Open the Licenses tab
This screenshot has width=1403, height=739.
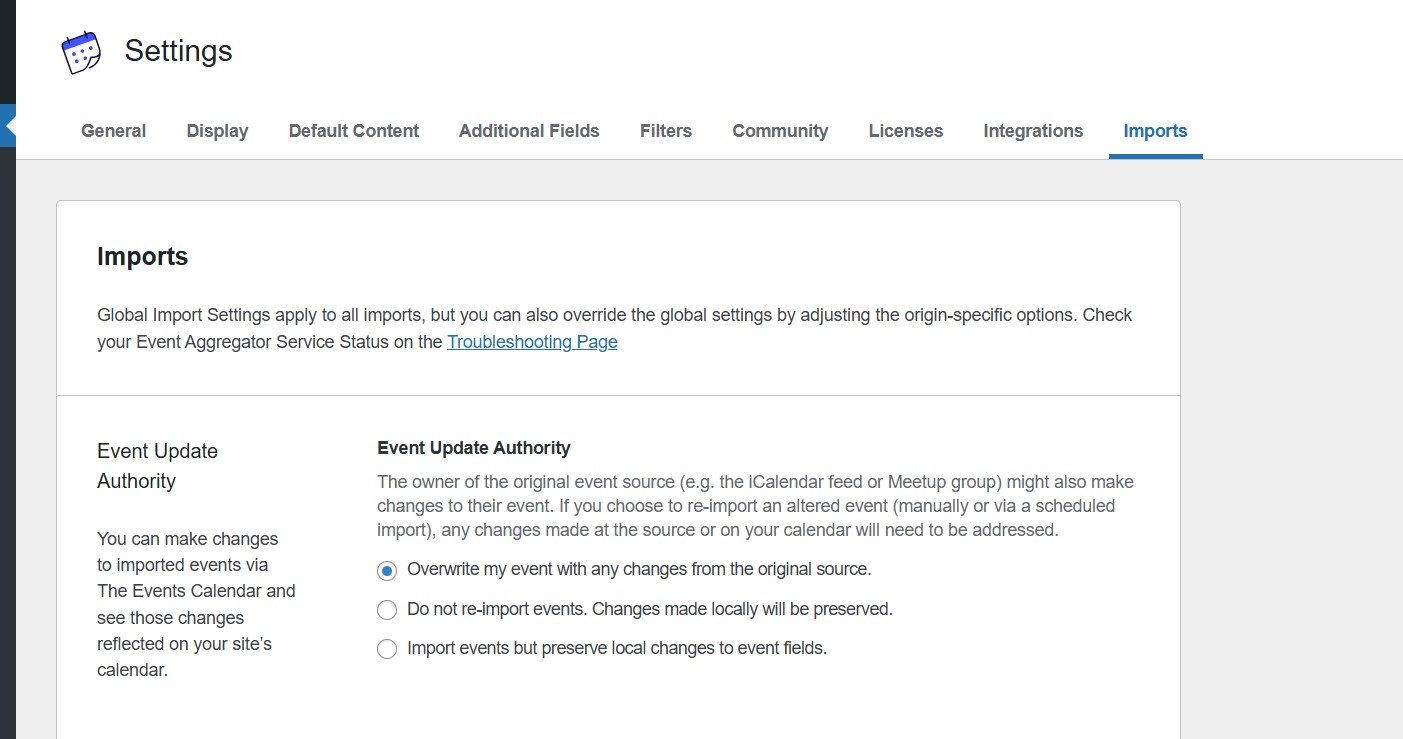pyautogui.click(x=905, y=131)
